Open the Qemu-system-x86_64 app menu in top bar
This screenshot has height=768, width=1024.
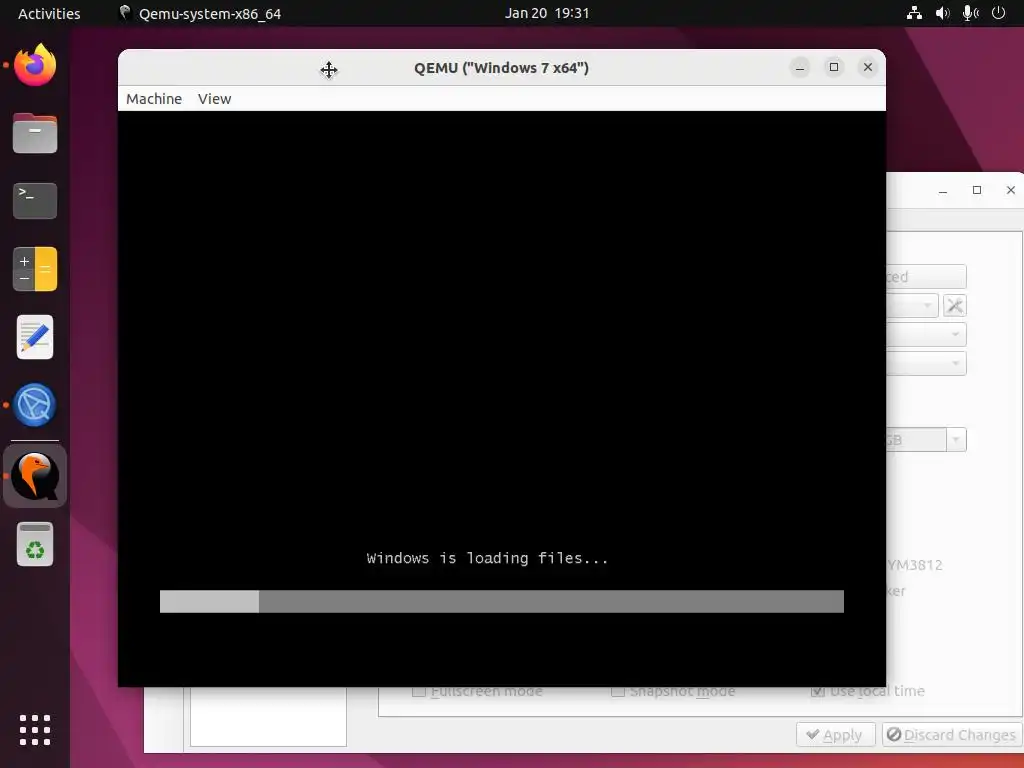[200, 13]
